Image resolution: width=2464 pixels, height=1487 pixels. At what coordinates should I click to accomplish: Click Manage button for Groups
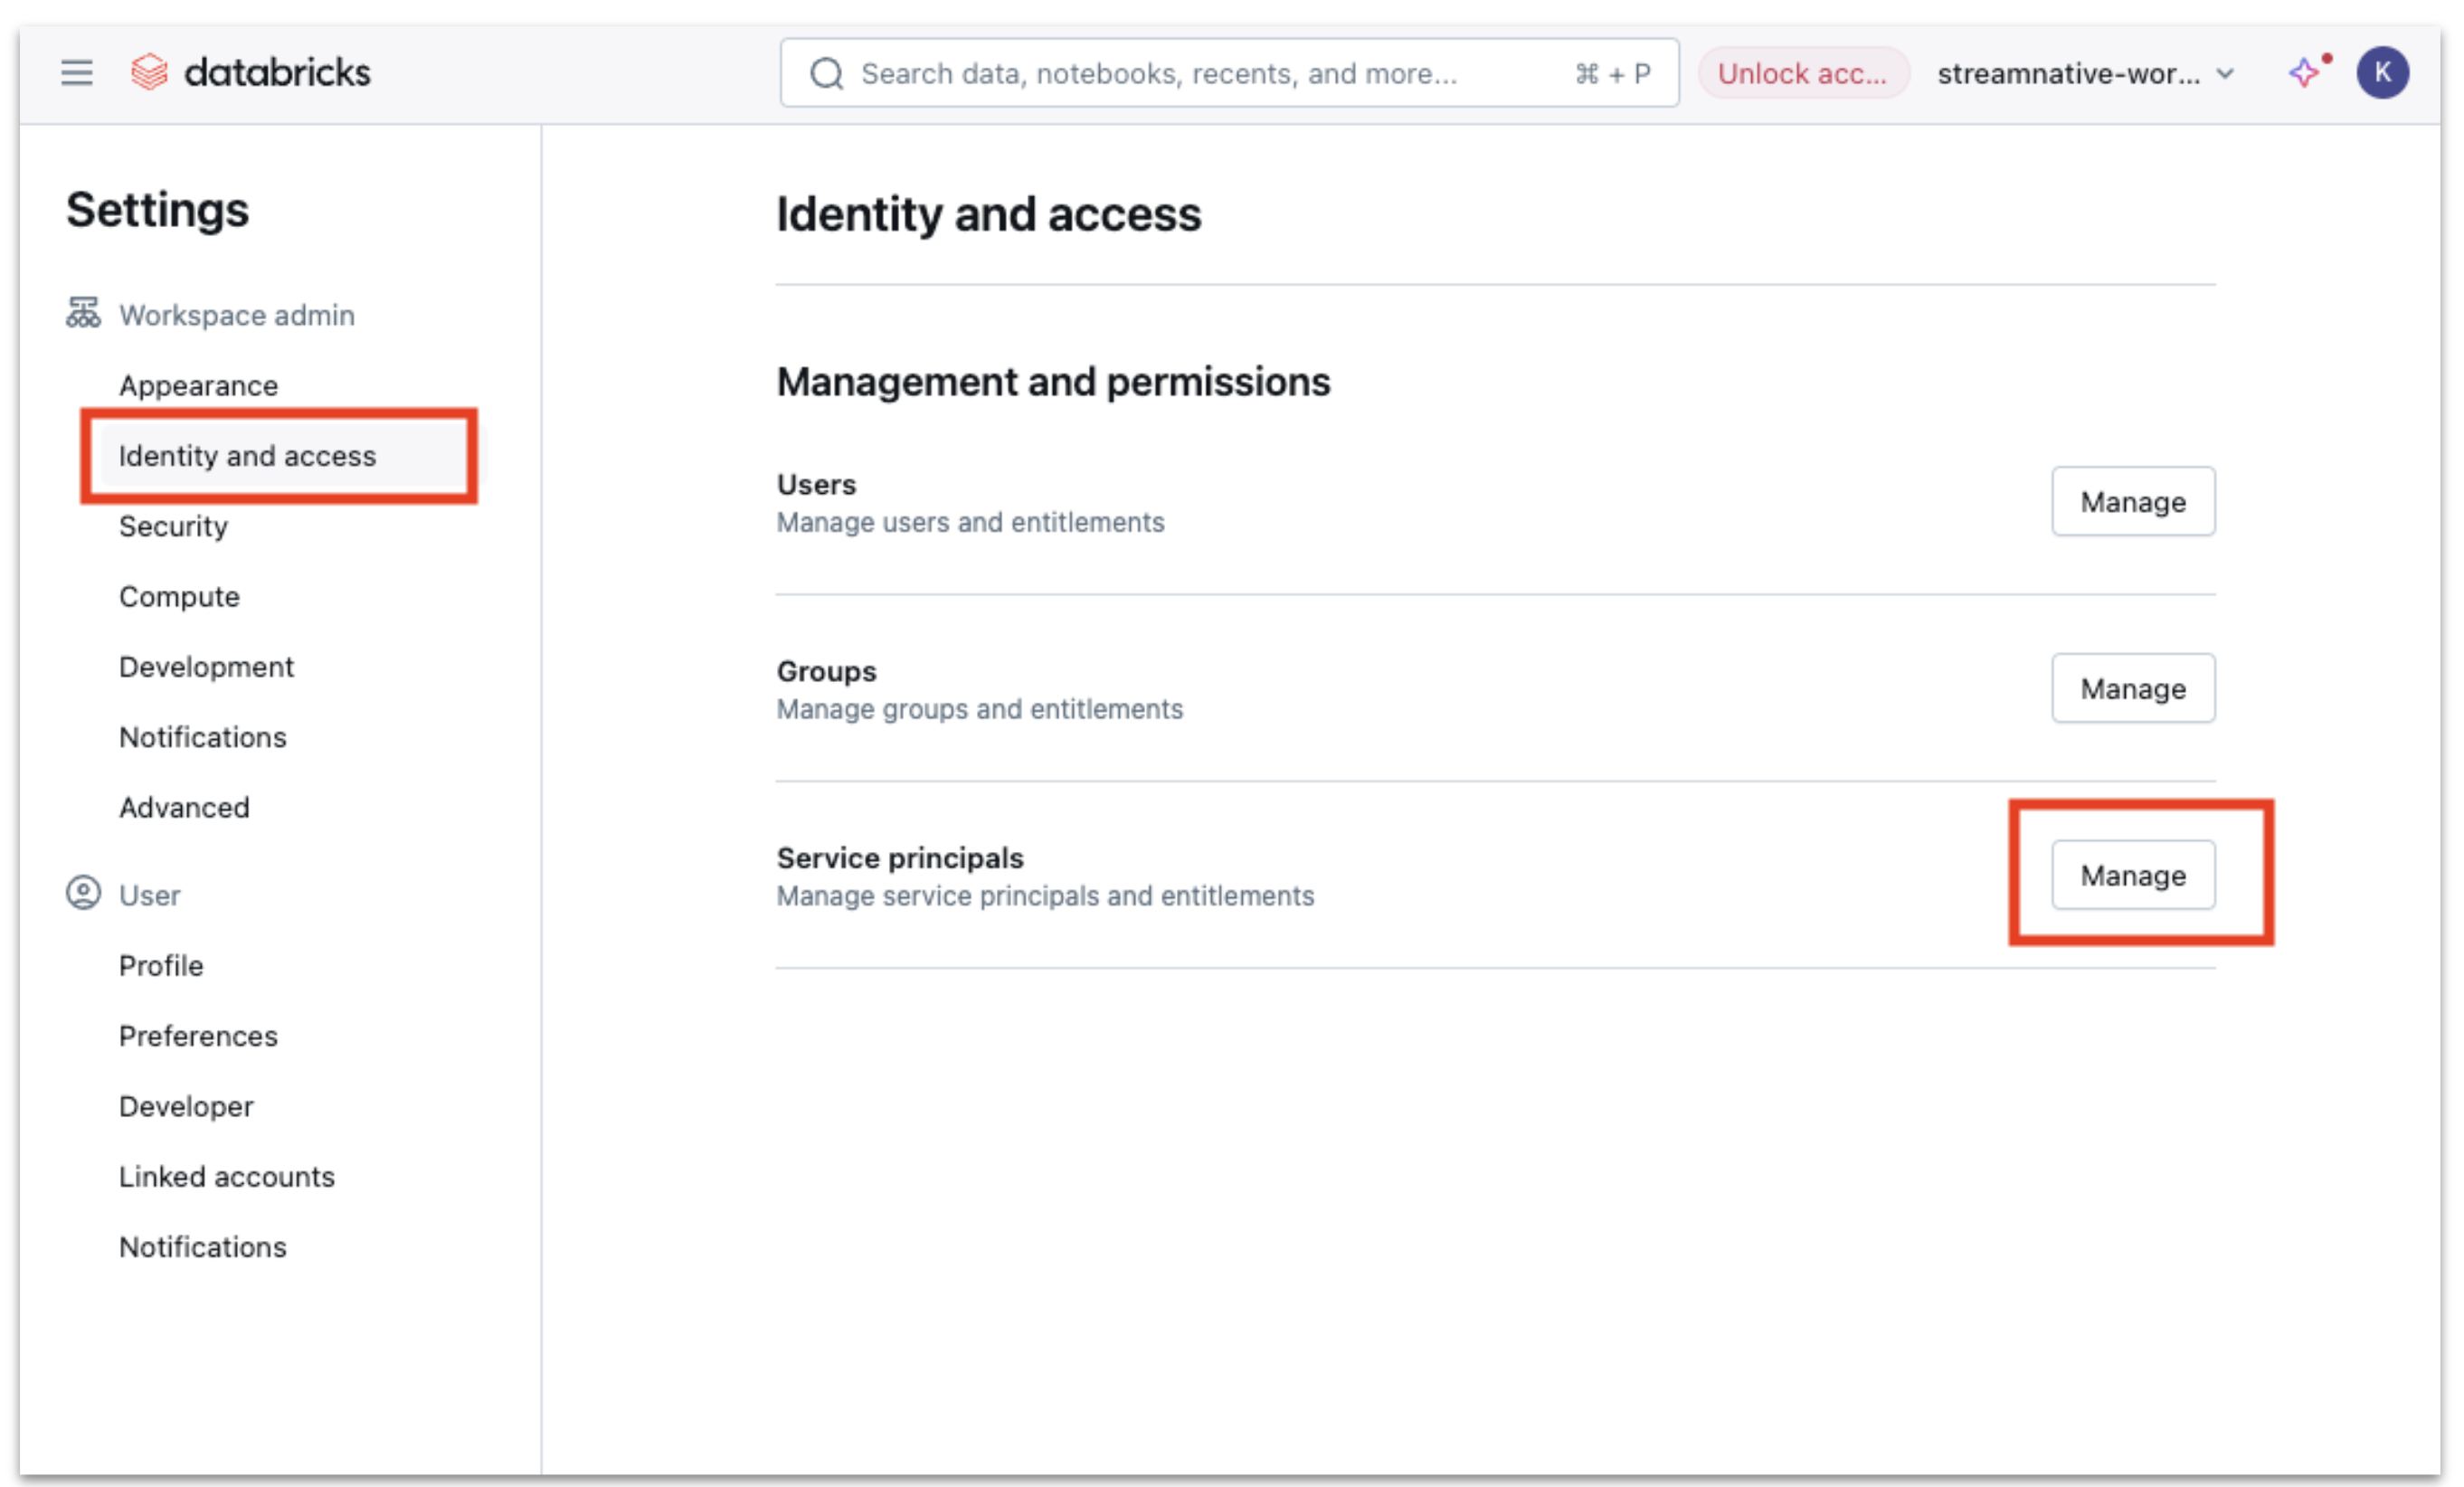(x=2135, y=687)
